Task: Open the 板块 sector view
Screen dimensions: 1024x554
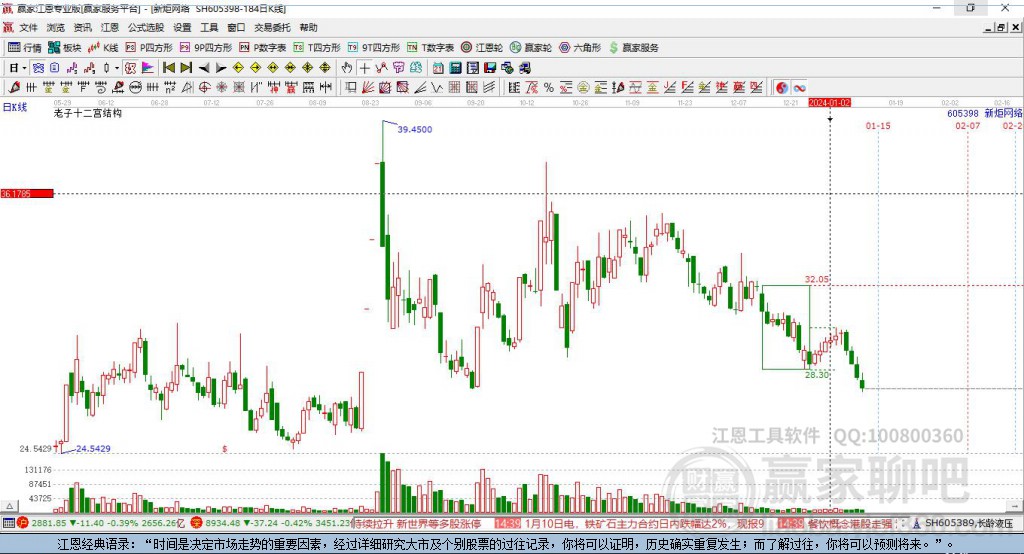Action: pos(64,48)
